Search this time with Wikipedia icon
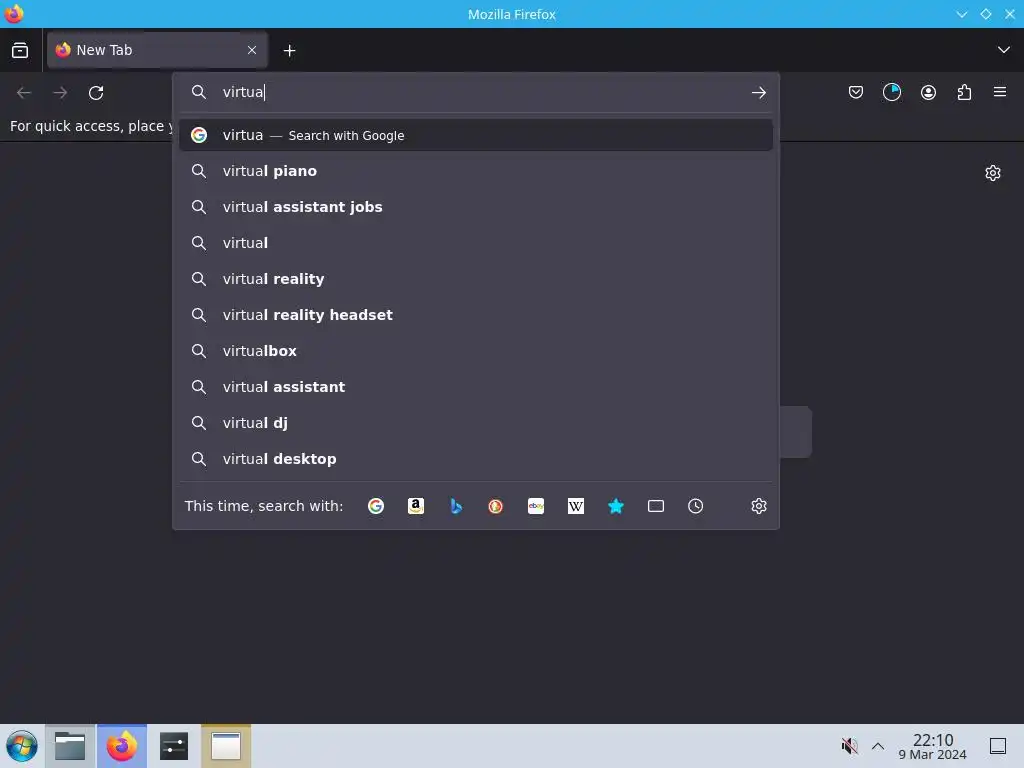This screenshot has height=768, width=1024. 576,506
